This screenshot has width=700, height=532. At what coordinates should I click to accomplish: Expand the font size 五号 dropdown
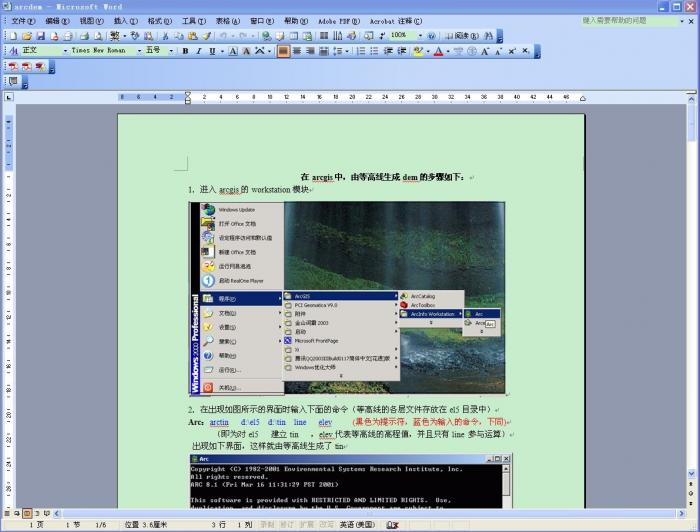171,51
